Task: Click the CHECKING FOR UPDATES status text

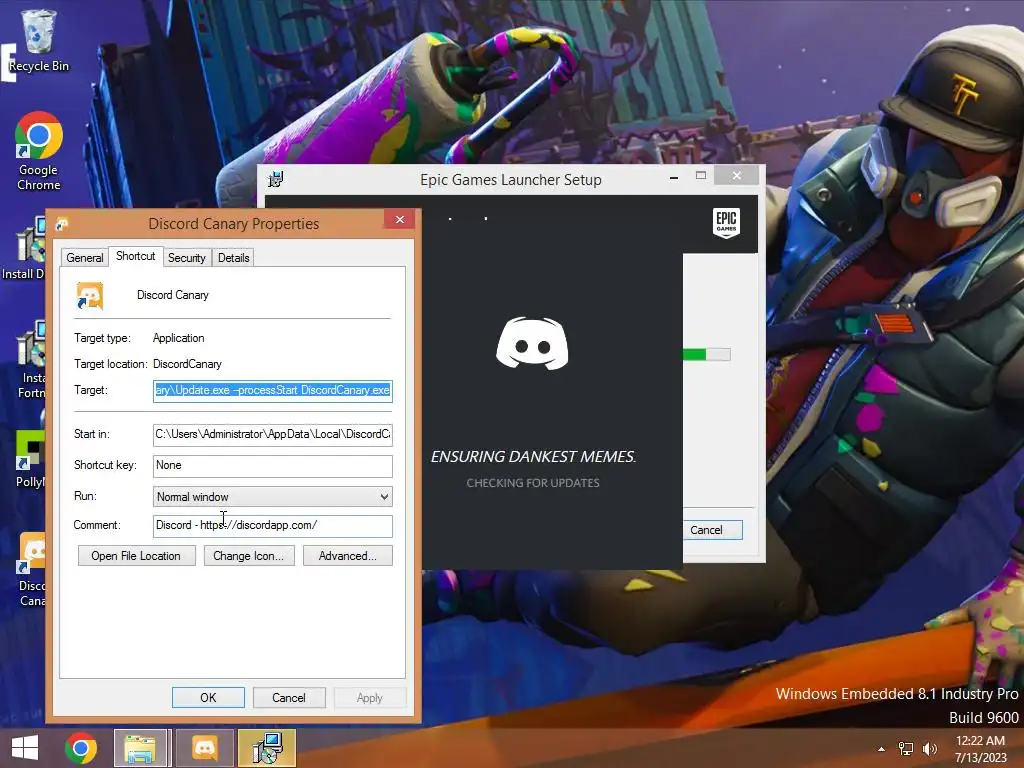Action: pyautogui.click(x=533, y=483)
